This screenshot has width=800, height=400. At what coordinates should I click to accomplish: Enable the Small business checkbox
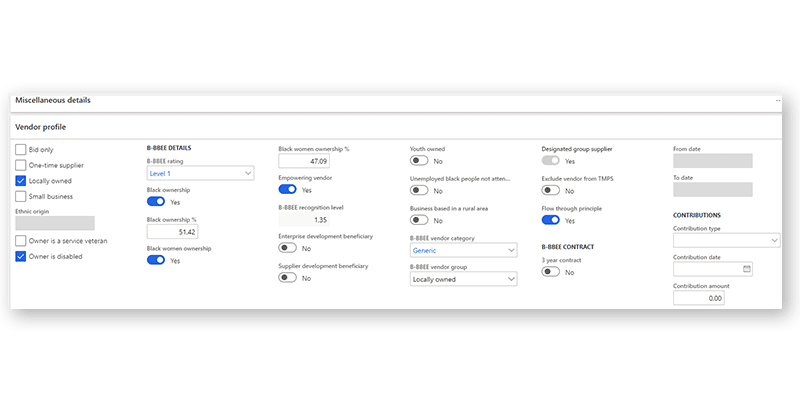pyautogui.click(x=22, y=197)
